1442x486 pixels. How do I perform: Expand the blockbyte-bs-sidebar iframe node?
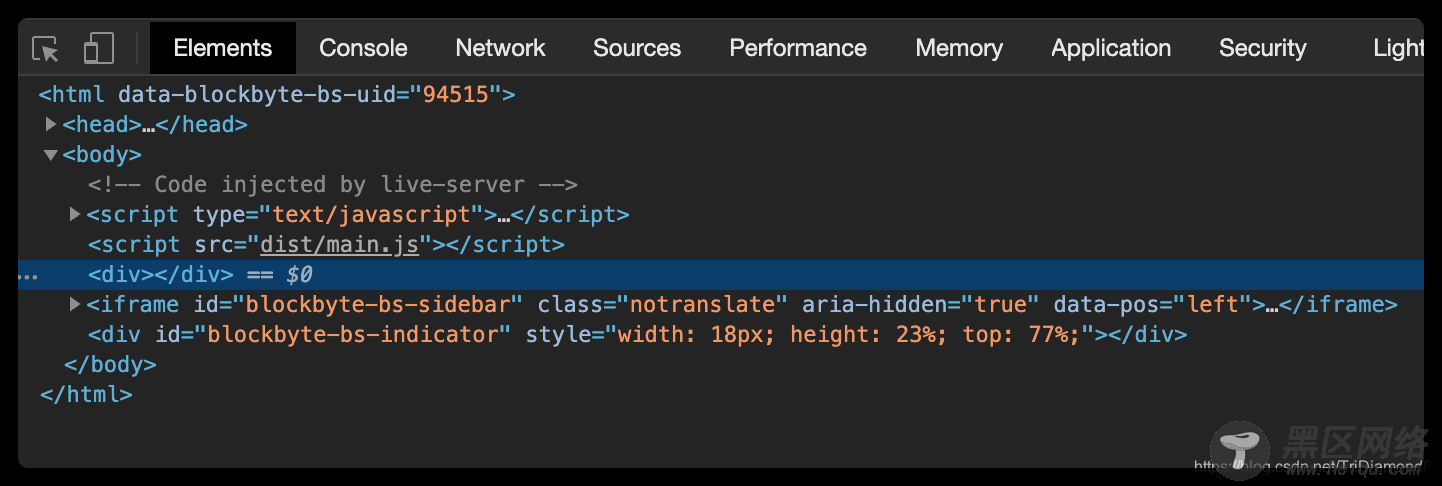point(75,304)
